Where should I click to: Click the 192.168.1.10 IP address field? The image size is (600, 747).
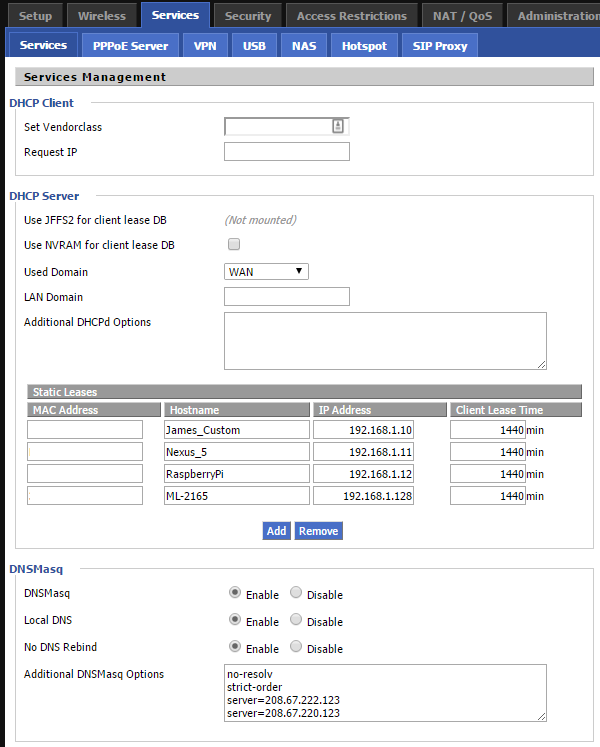point(363,429)
